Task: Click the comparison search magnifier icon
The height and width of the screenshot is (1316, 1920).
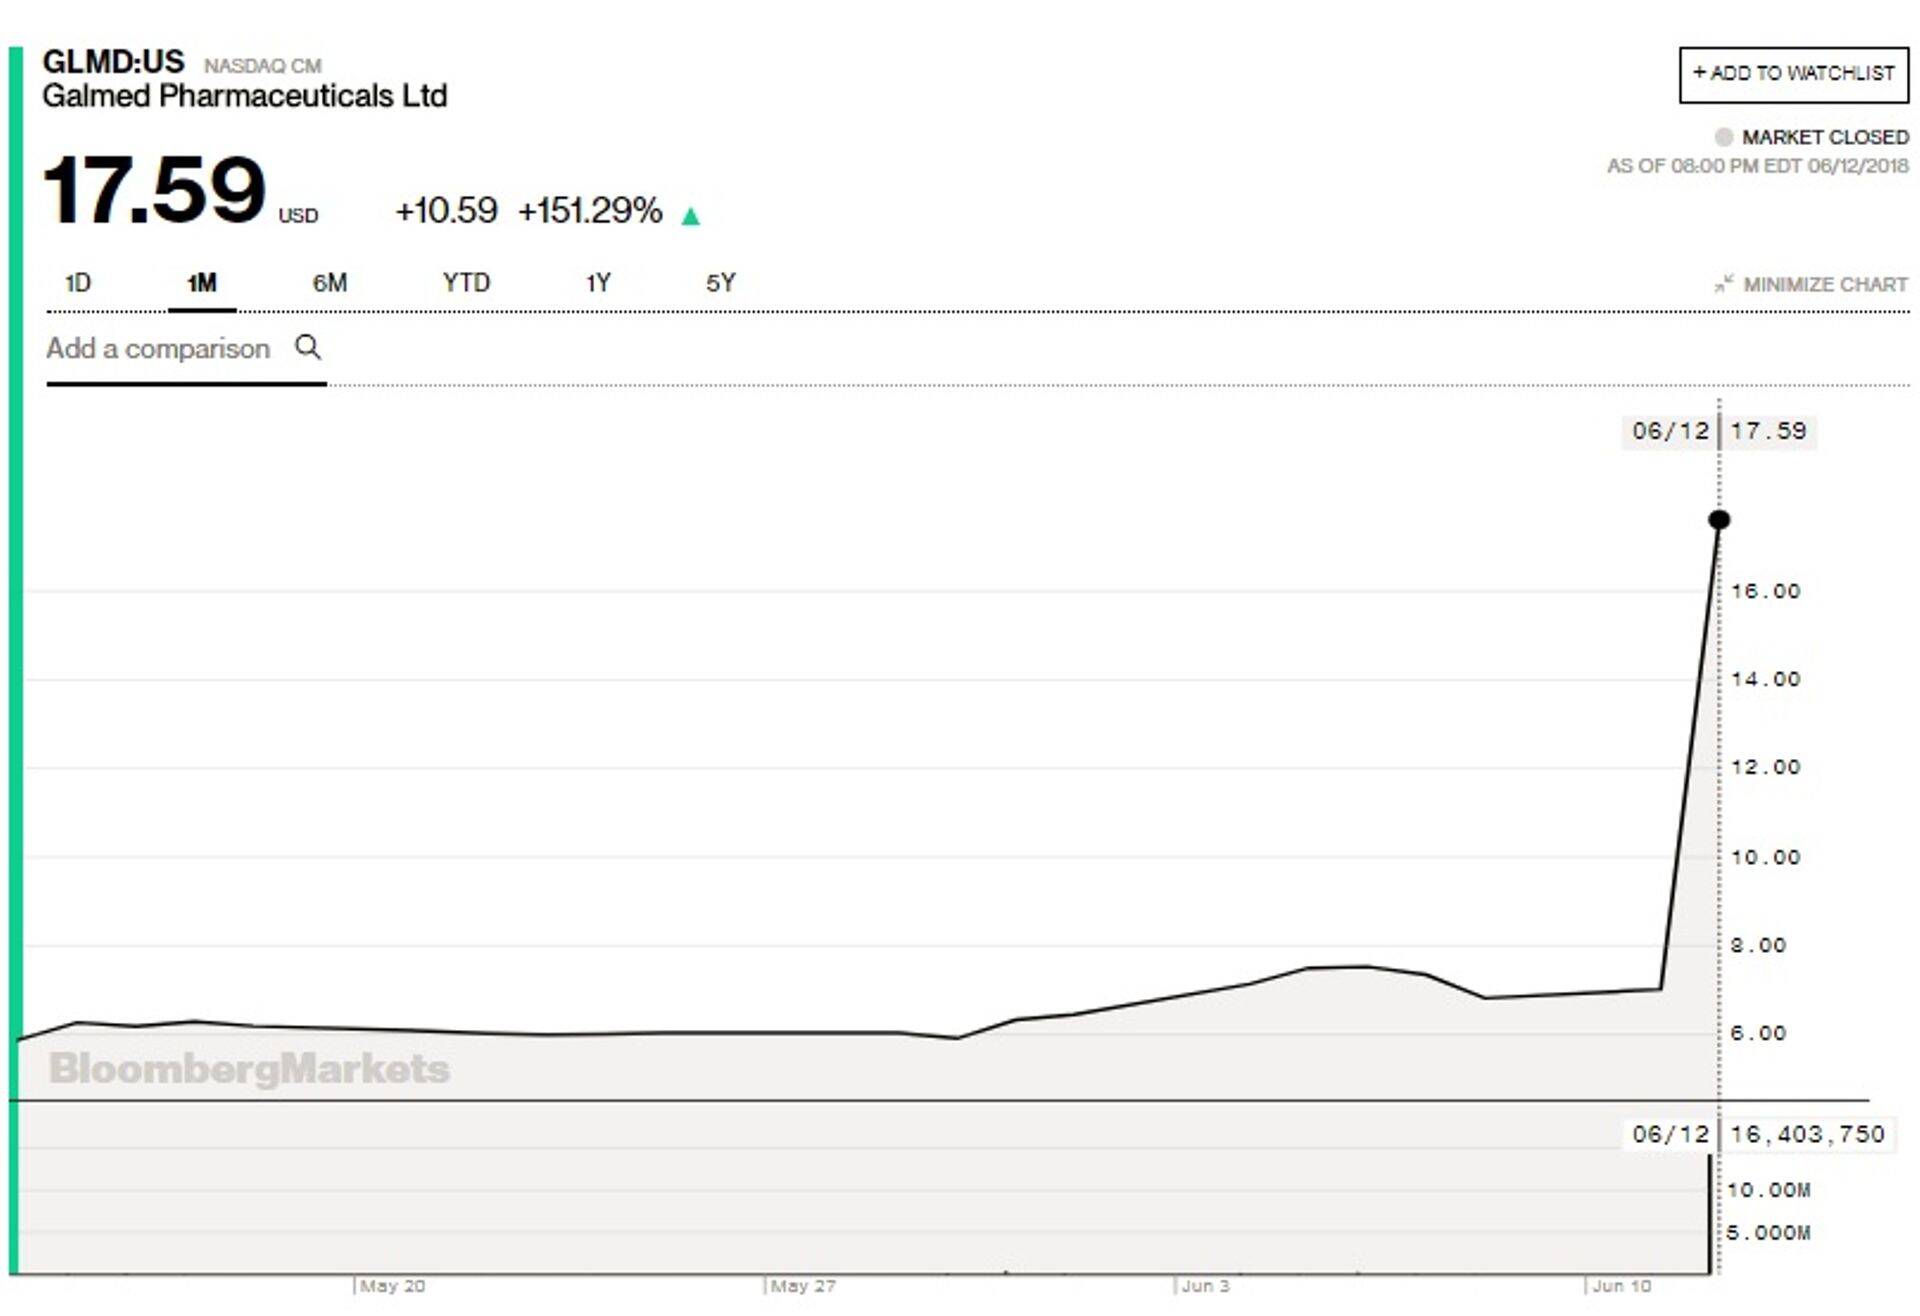Action: pos(308,348)
